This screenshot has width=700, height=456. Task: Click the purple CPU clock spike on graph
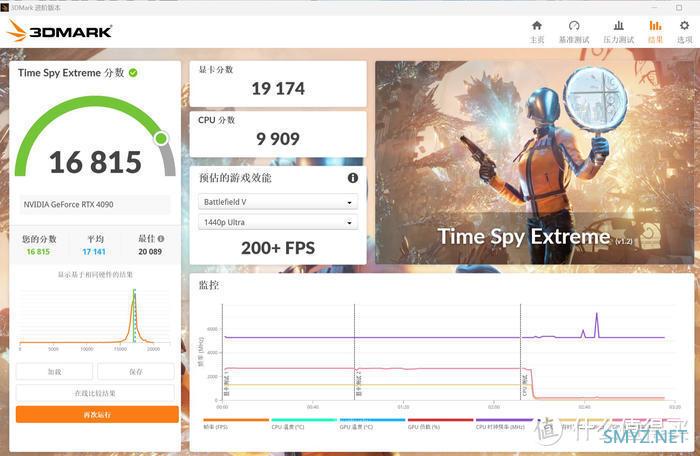[597, 325]
